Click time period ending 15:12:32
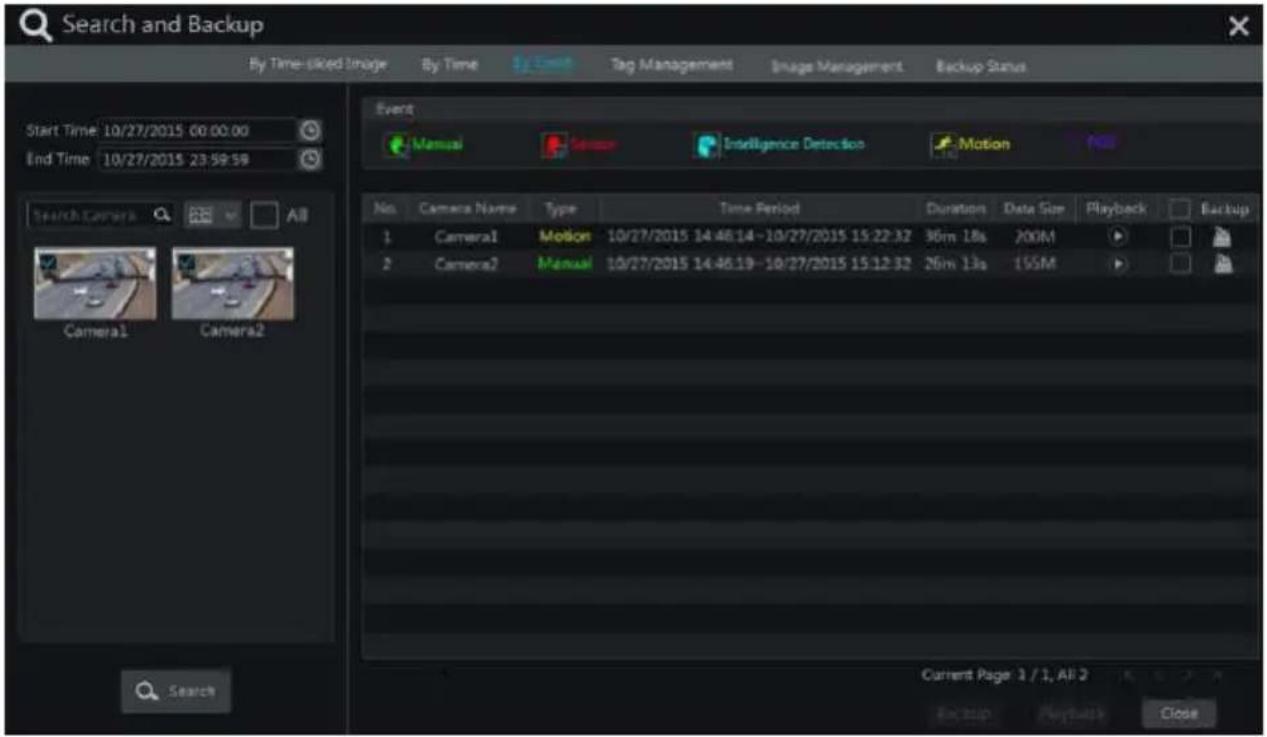 [759, 264]
